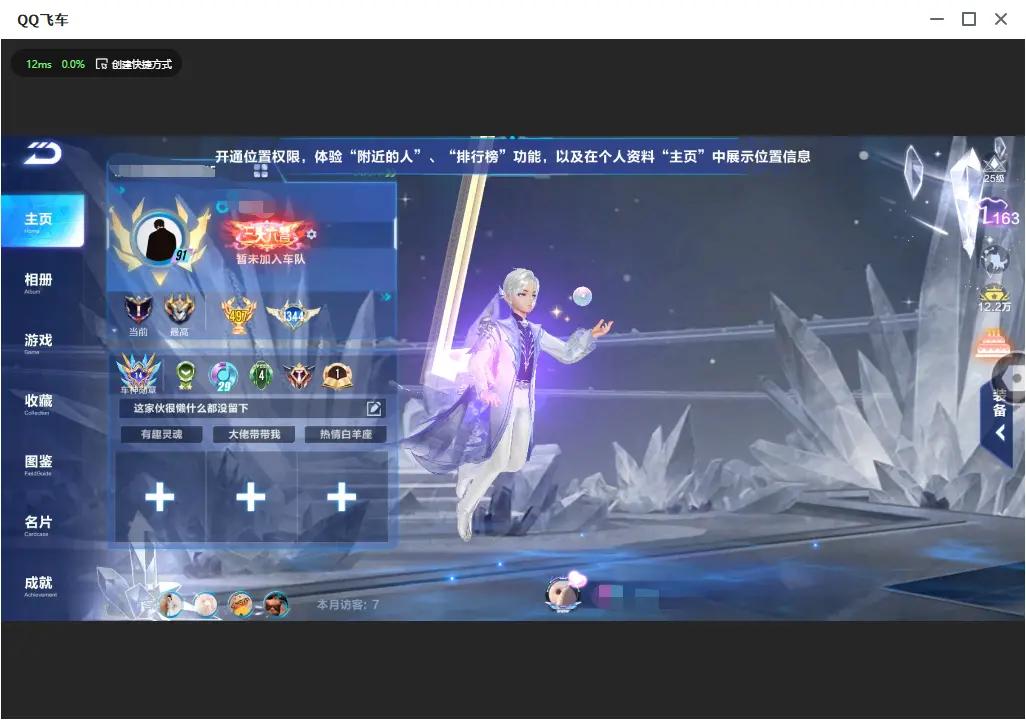The height and width of the screenshot is (720, 1026).
Task: Edit the signature with pencil icon
Action: (x=374, y=408)
